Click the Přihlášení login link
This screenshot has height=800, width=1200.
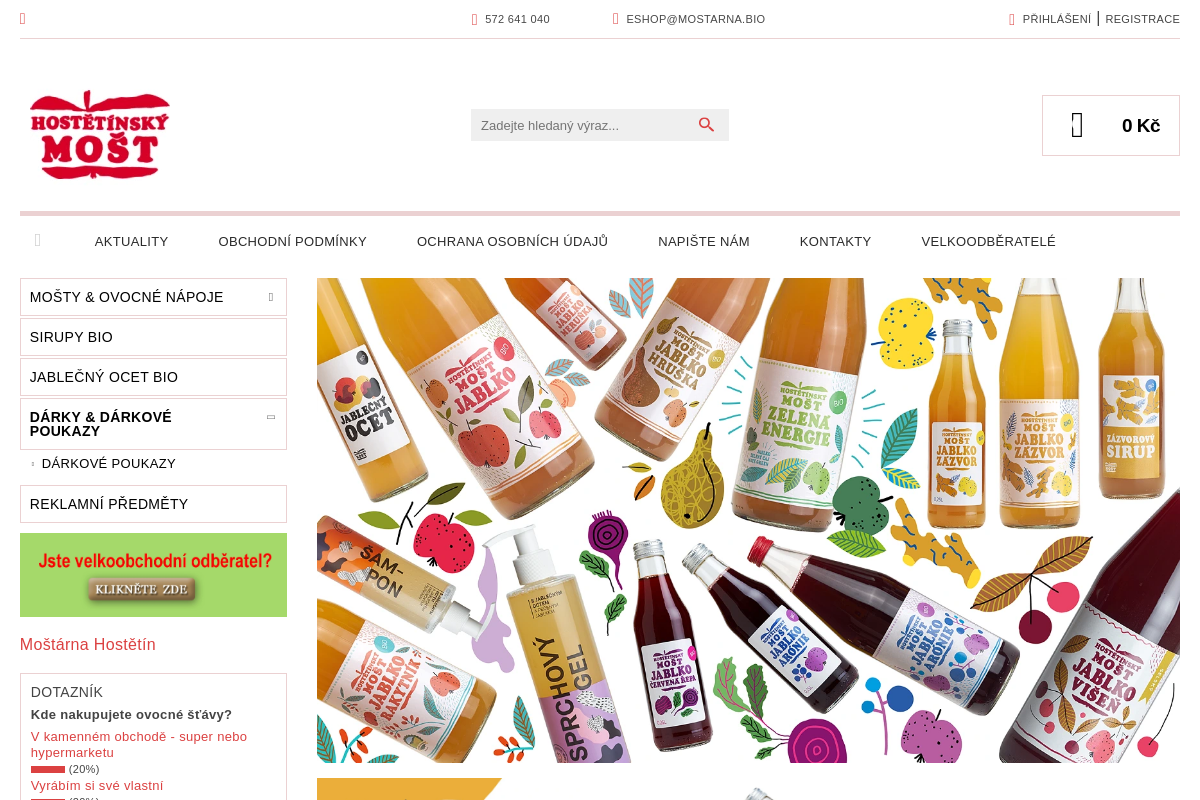(1057, 19)
